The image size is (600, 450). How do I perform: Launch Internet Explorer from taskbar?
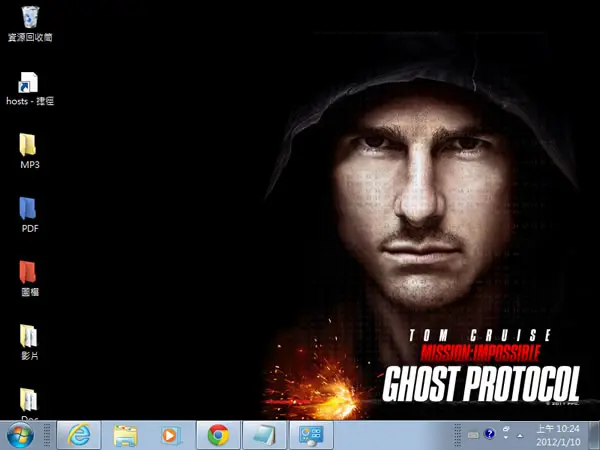[79, 435]
